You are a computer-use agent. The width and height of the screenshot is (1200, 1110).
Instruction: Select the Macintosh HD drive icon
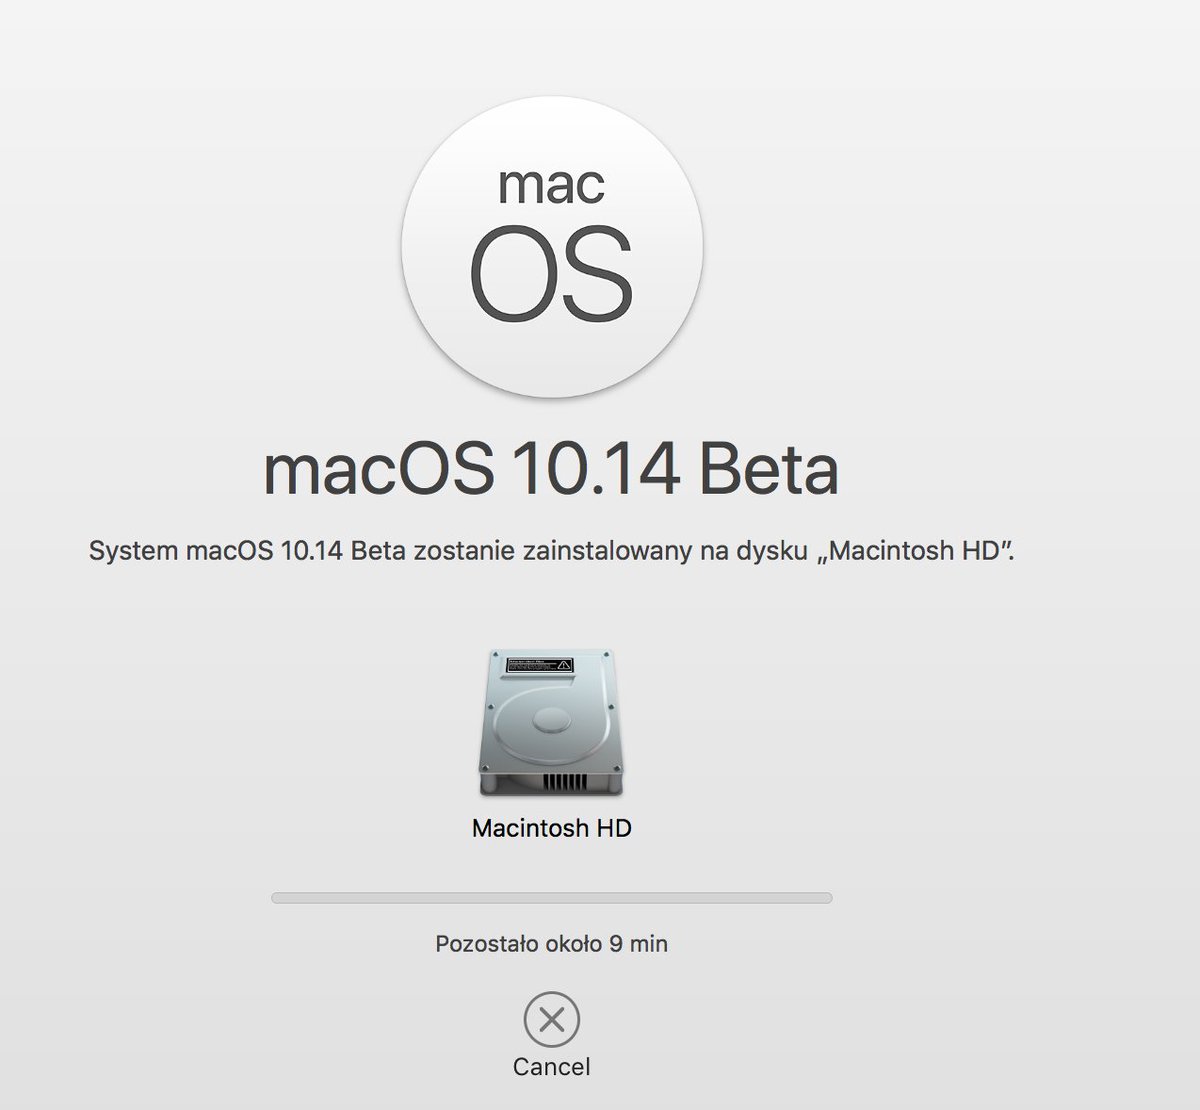coord(552,723)
